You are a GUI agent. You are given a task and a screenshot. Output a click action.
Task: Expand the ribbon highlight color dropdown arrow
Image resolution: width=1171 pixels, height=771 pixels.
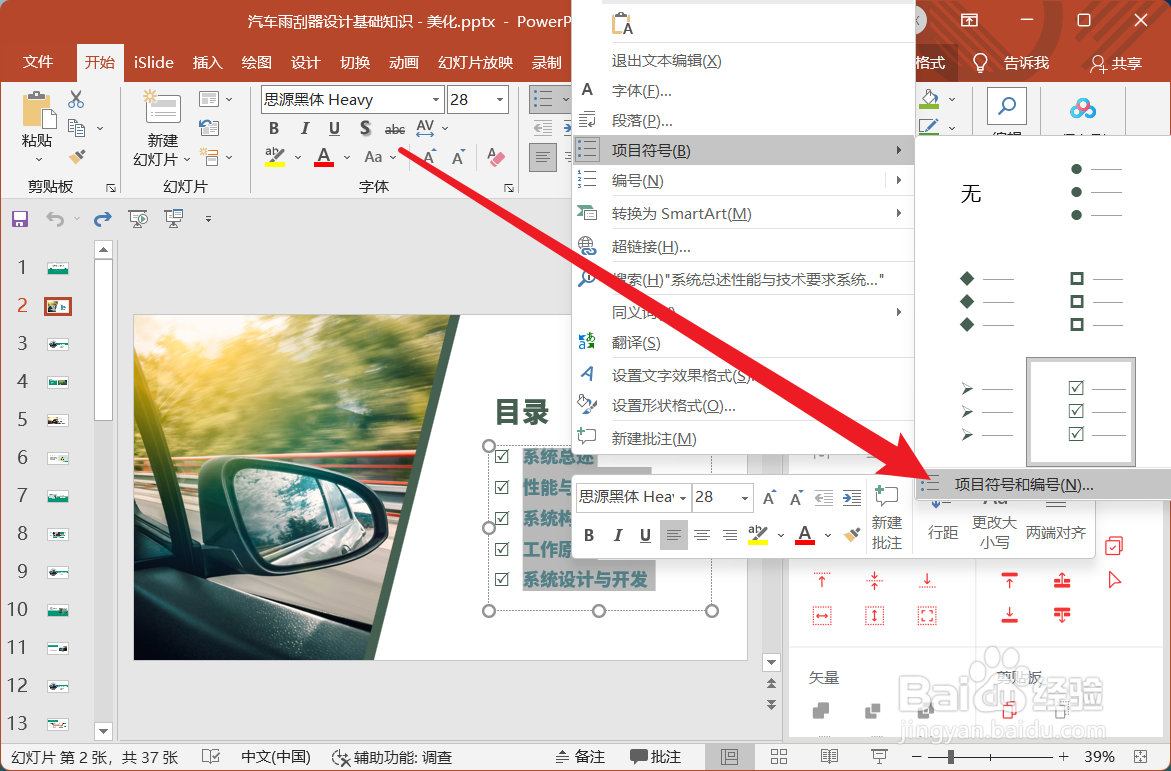click(297, 158)
